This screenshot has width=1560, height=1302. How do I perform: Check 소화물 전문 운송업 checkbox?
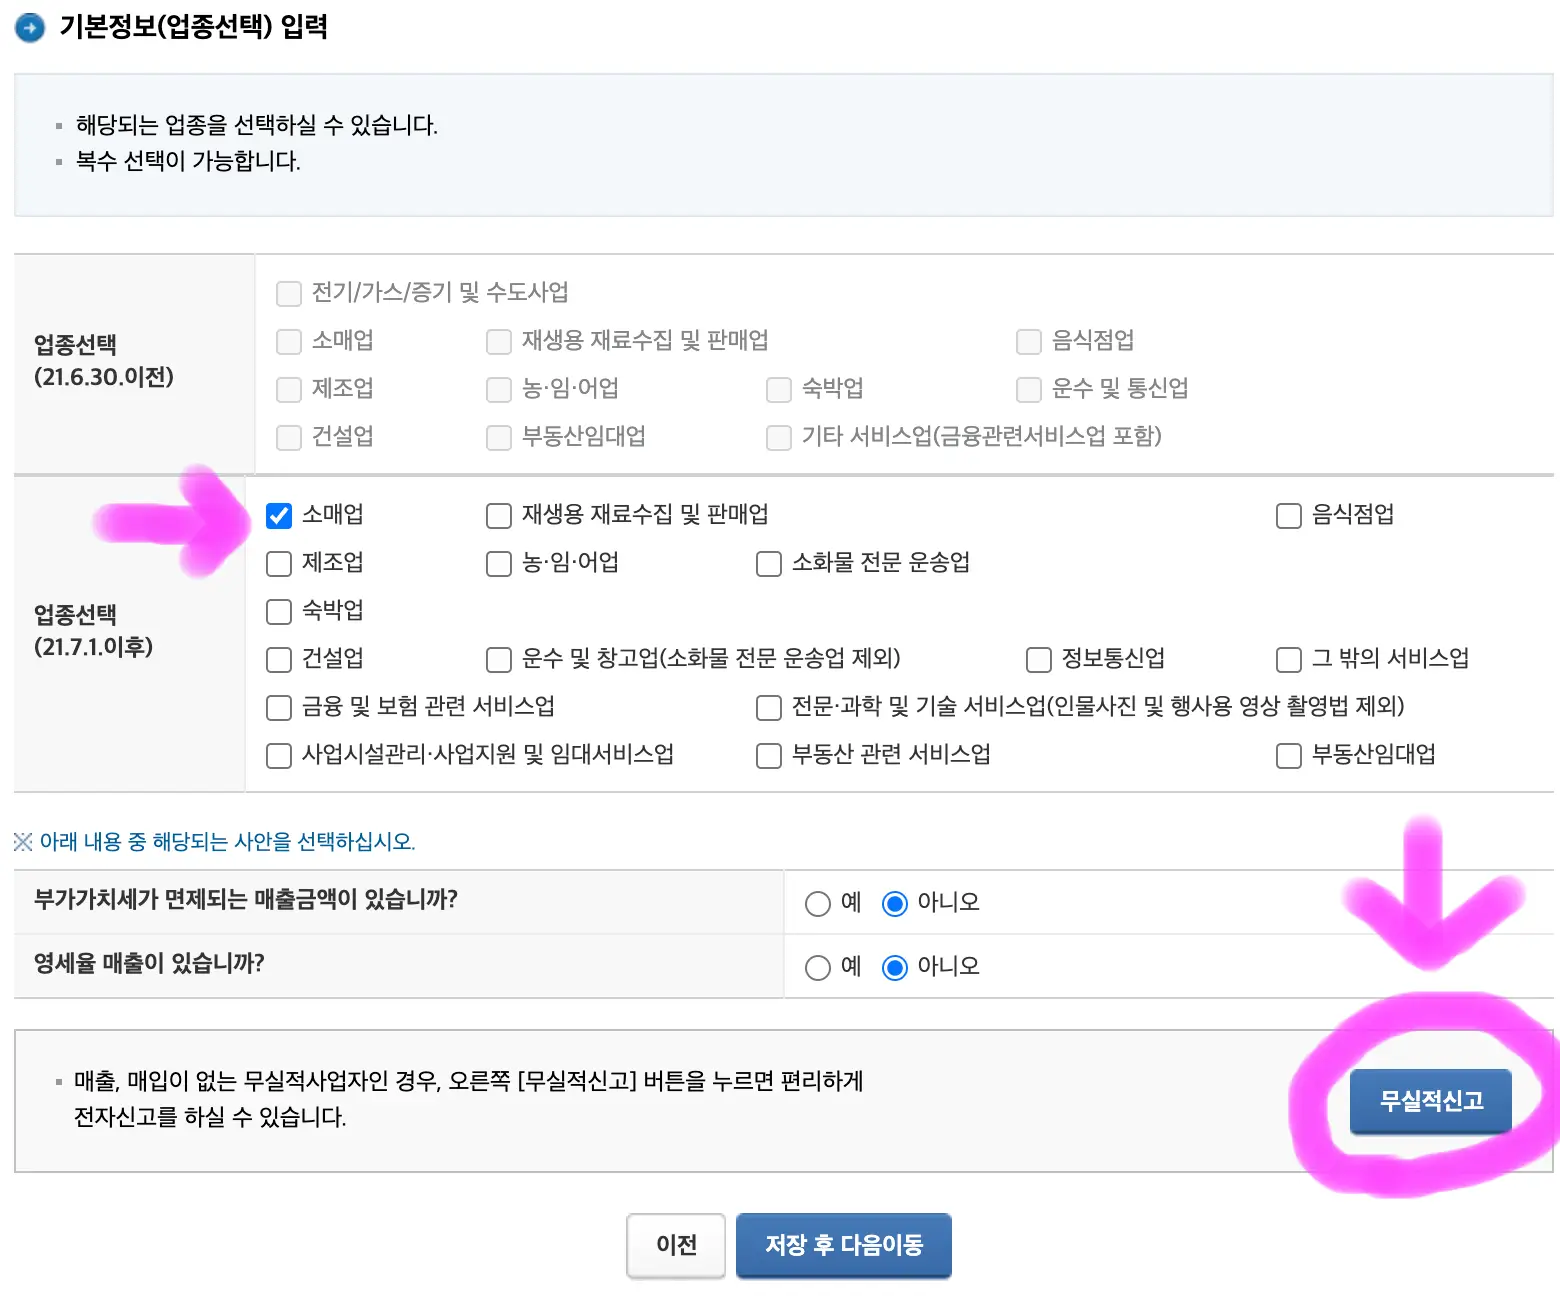[768, 563]
